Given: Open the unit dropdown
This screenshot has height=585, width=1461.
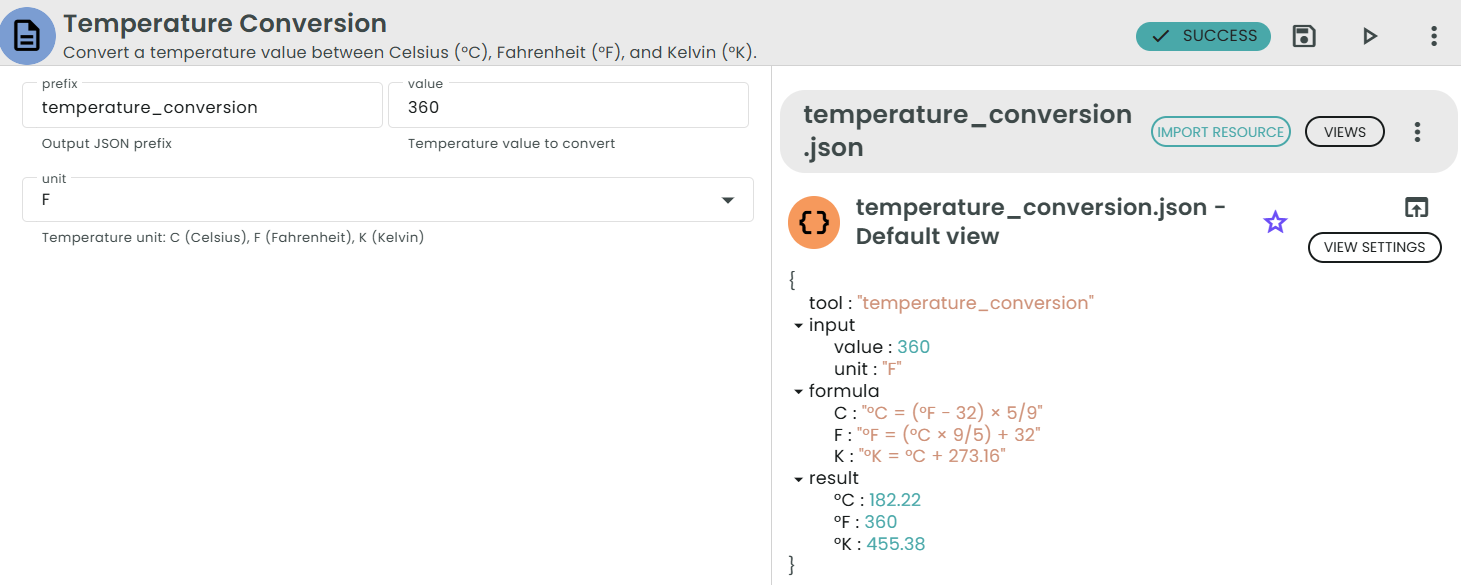Looking at the screenshot, I should tap(729, 199).
